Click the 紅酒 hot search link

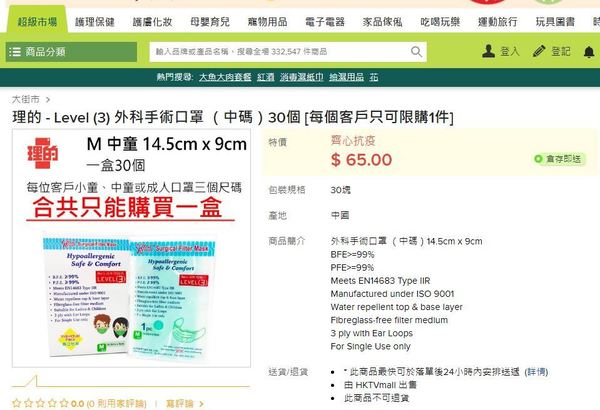pos(266,77)
